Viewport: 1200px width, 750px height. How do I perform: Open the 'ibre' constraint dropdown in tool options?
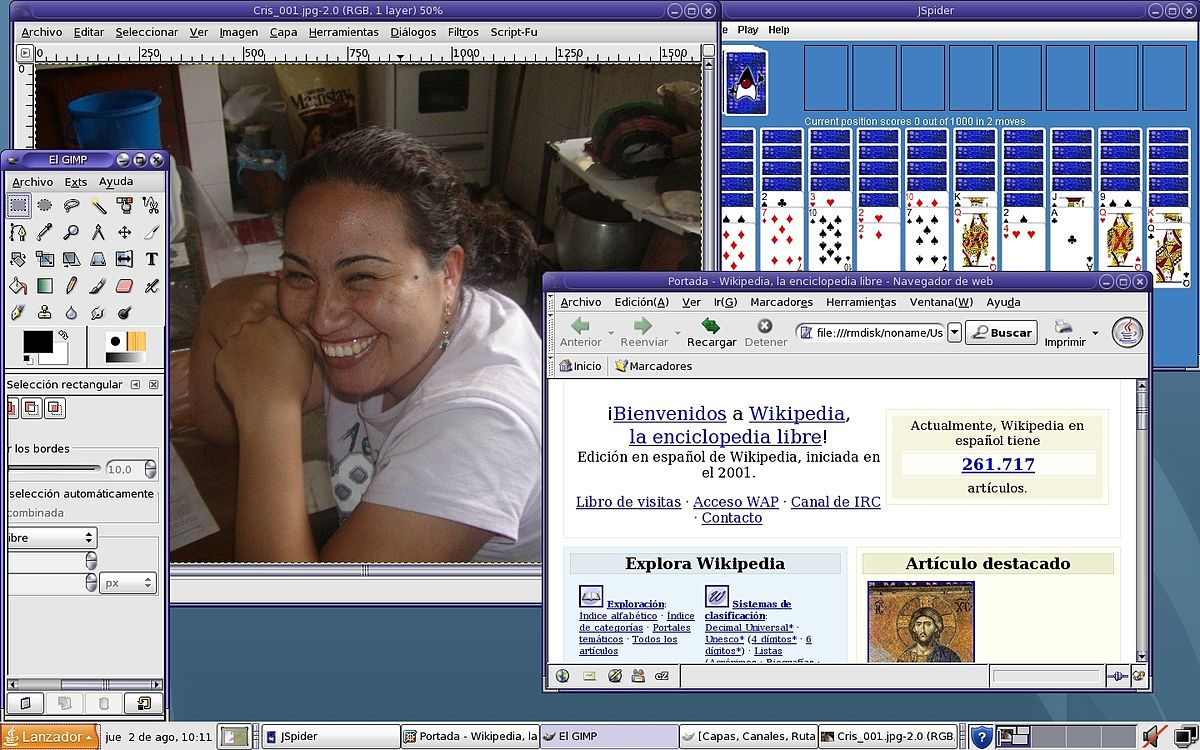(50, 538)
